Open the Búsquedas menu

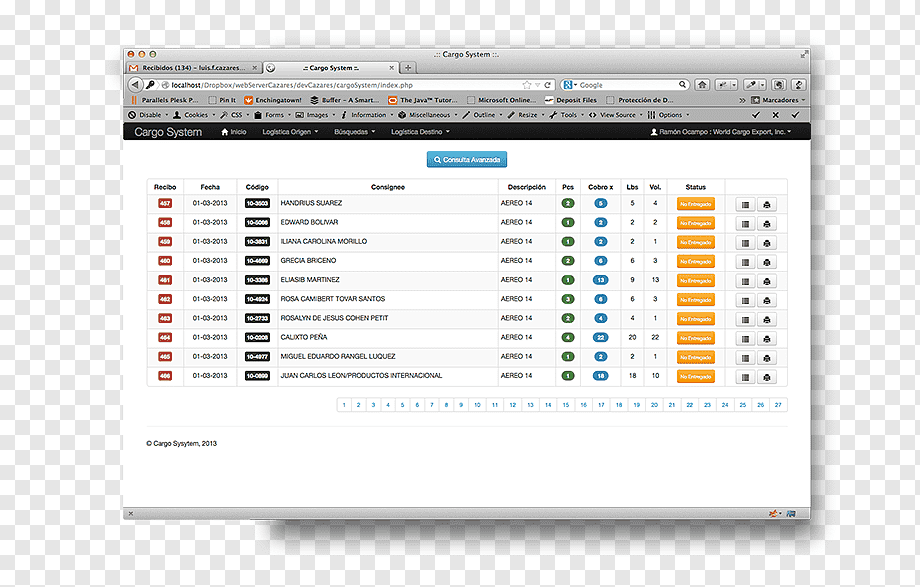(354, 132)
